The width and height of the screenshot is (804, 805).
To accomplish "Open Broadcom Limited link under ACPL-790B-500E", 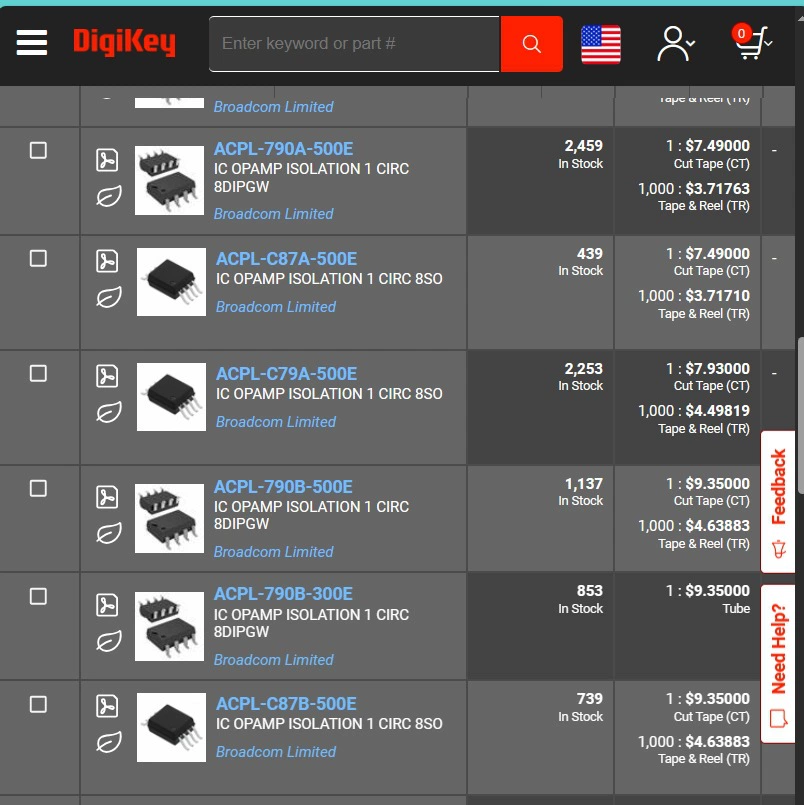I will [273, 551].
